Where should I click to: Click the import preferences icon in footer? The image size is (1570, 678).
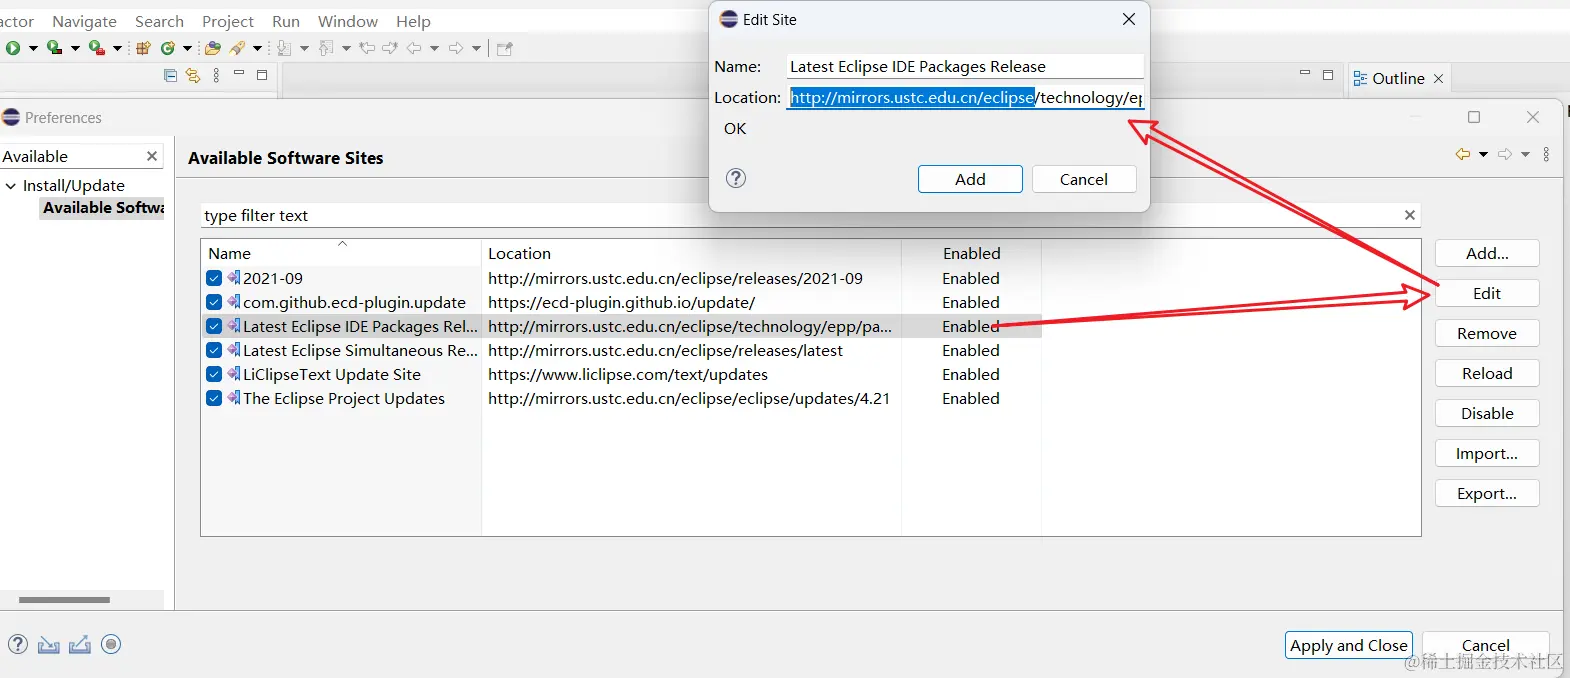pyautogui.click(x=48, y=645)
